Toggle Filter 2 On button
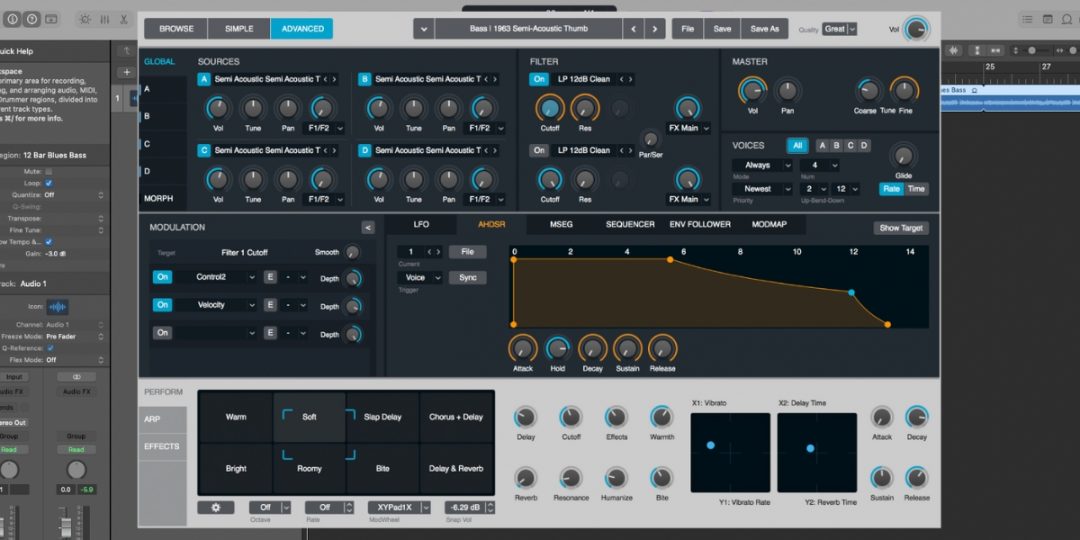Screen dimensions: 1080x540 539,150
